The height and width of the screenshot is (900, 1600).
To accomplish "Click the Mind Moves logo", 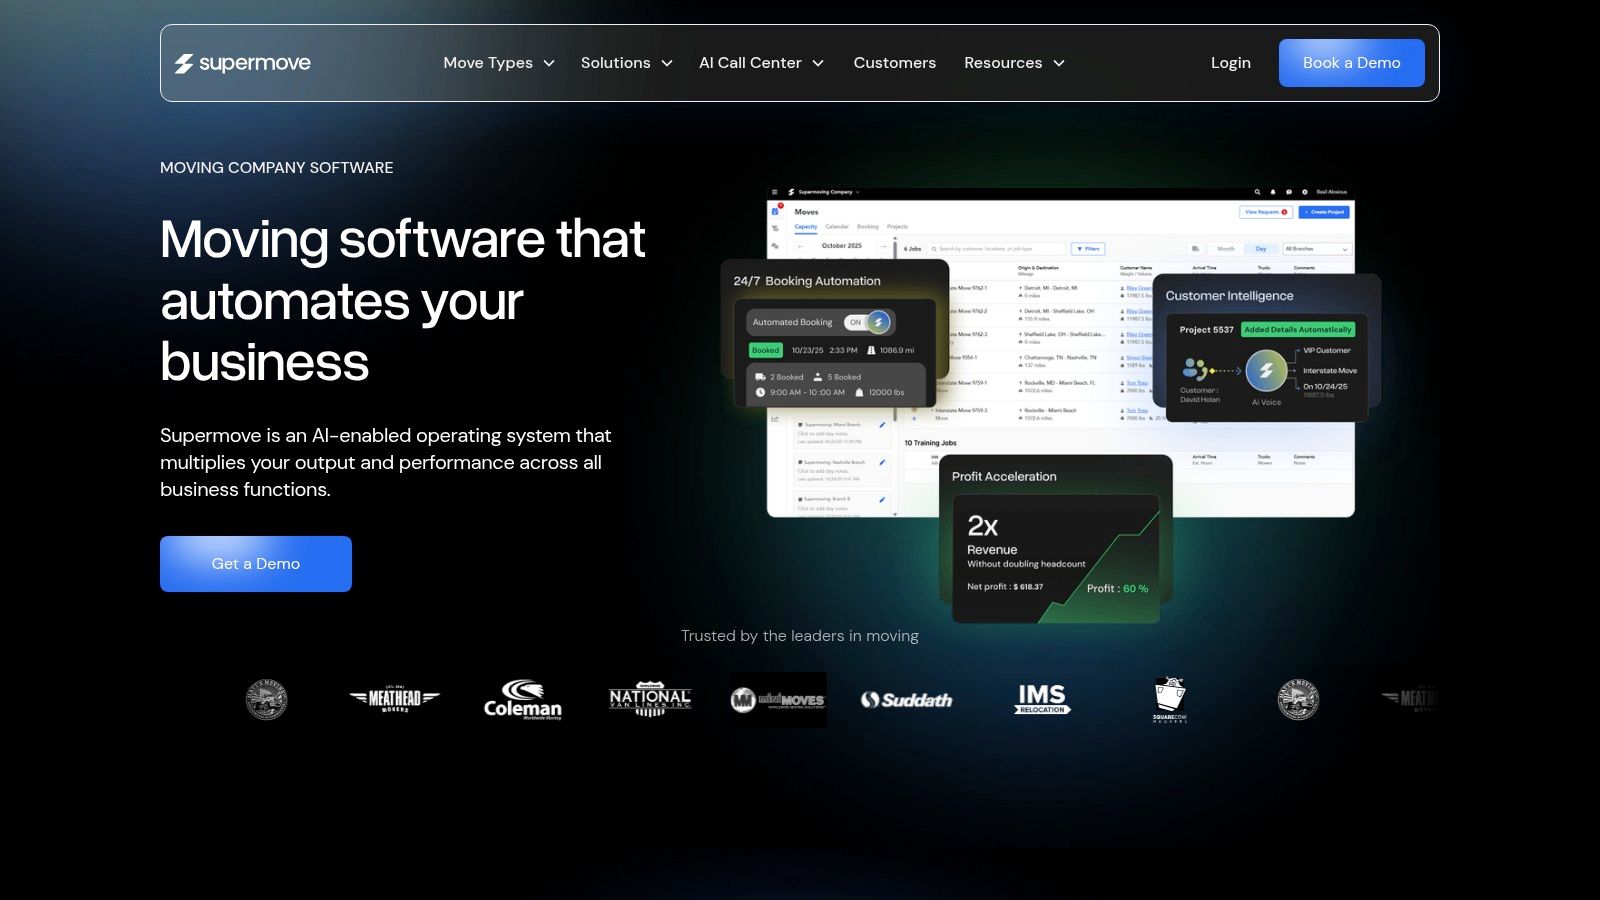I will coord(778,700).
